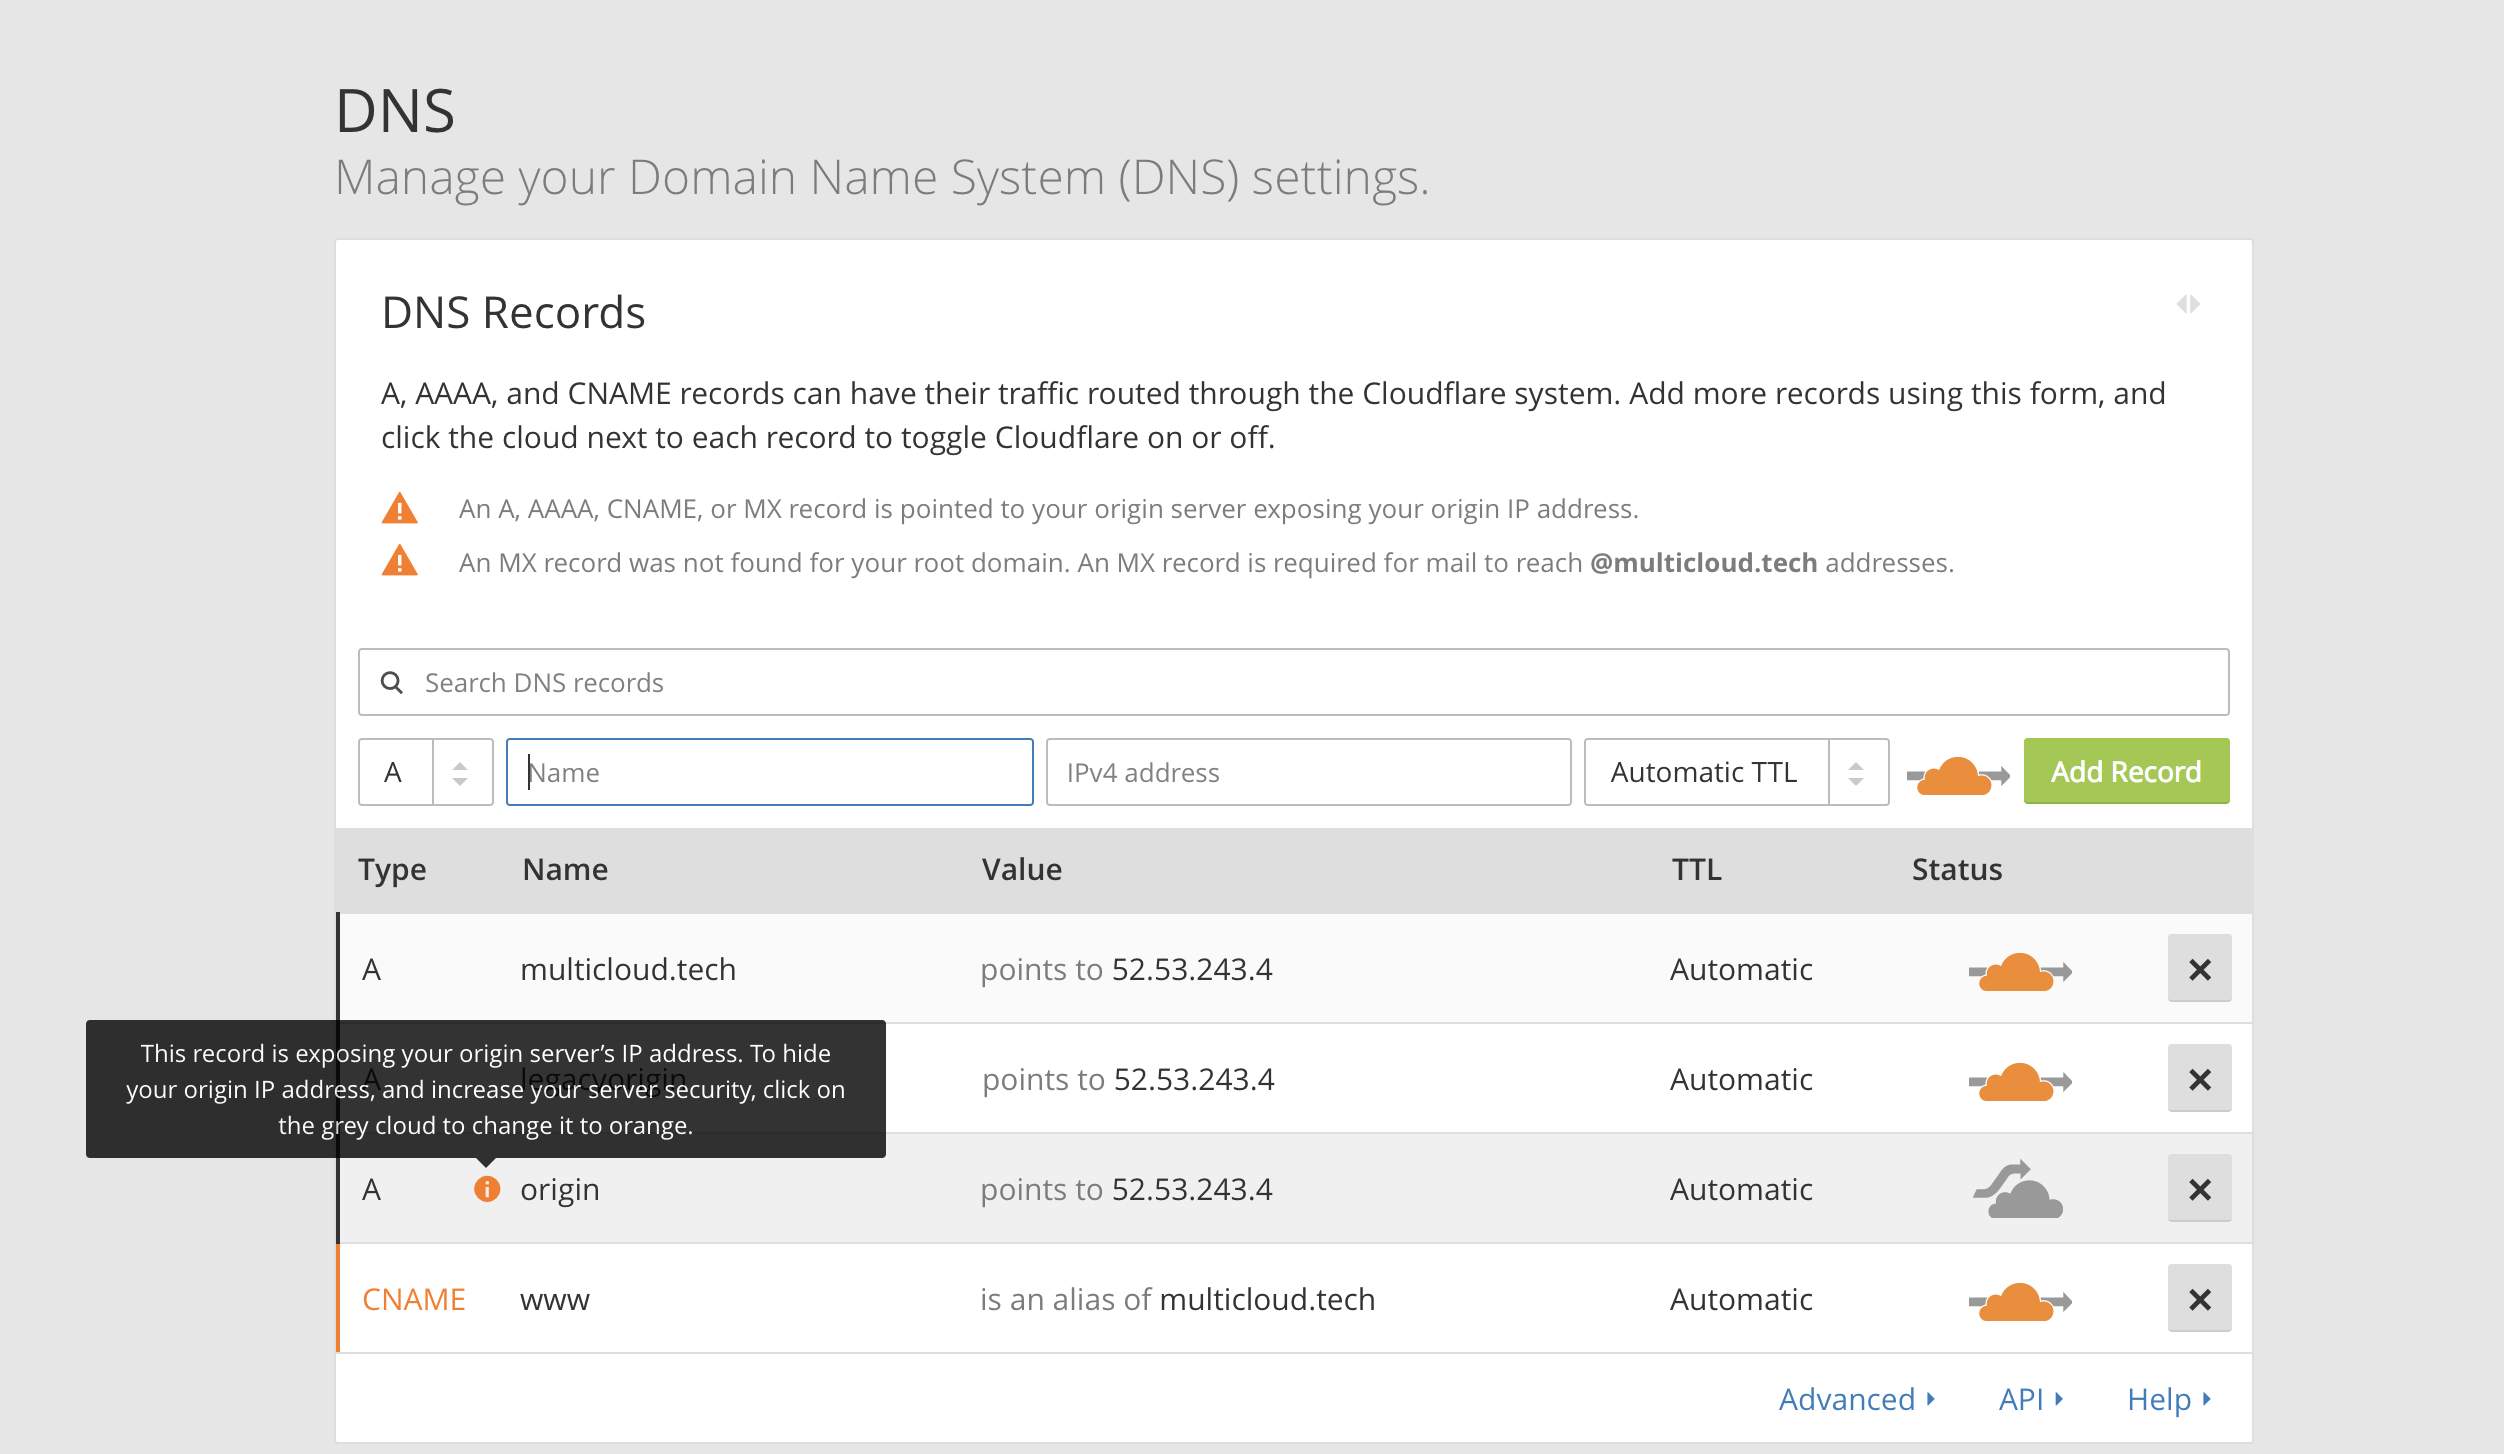Toggle orange cloud for www CNAME record
2504x1454 pixels.
[x=2020, y=1301]
